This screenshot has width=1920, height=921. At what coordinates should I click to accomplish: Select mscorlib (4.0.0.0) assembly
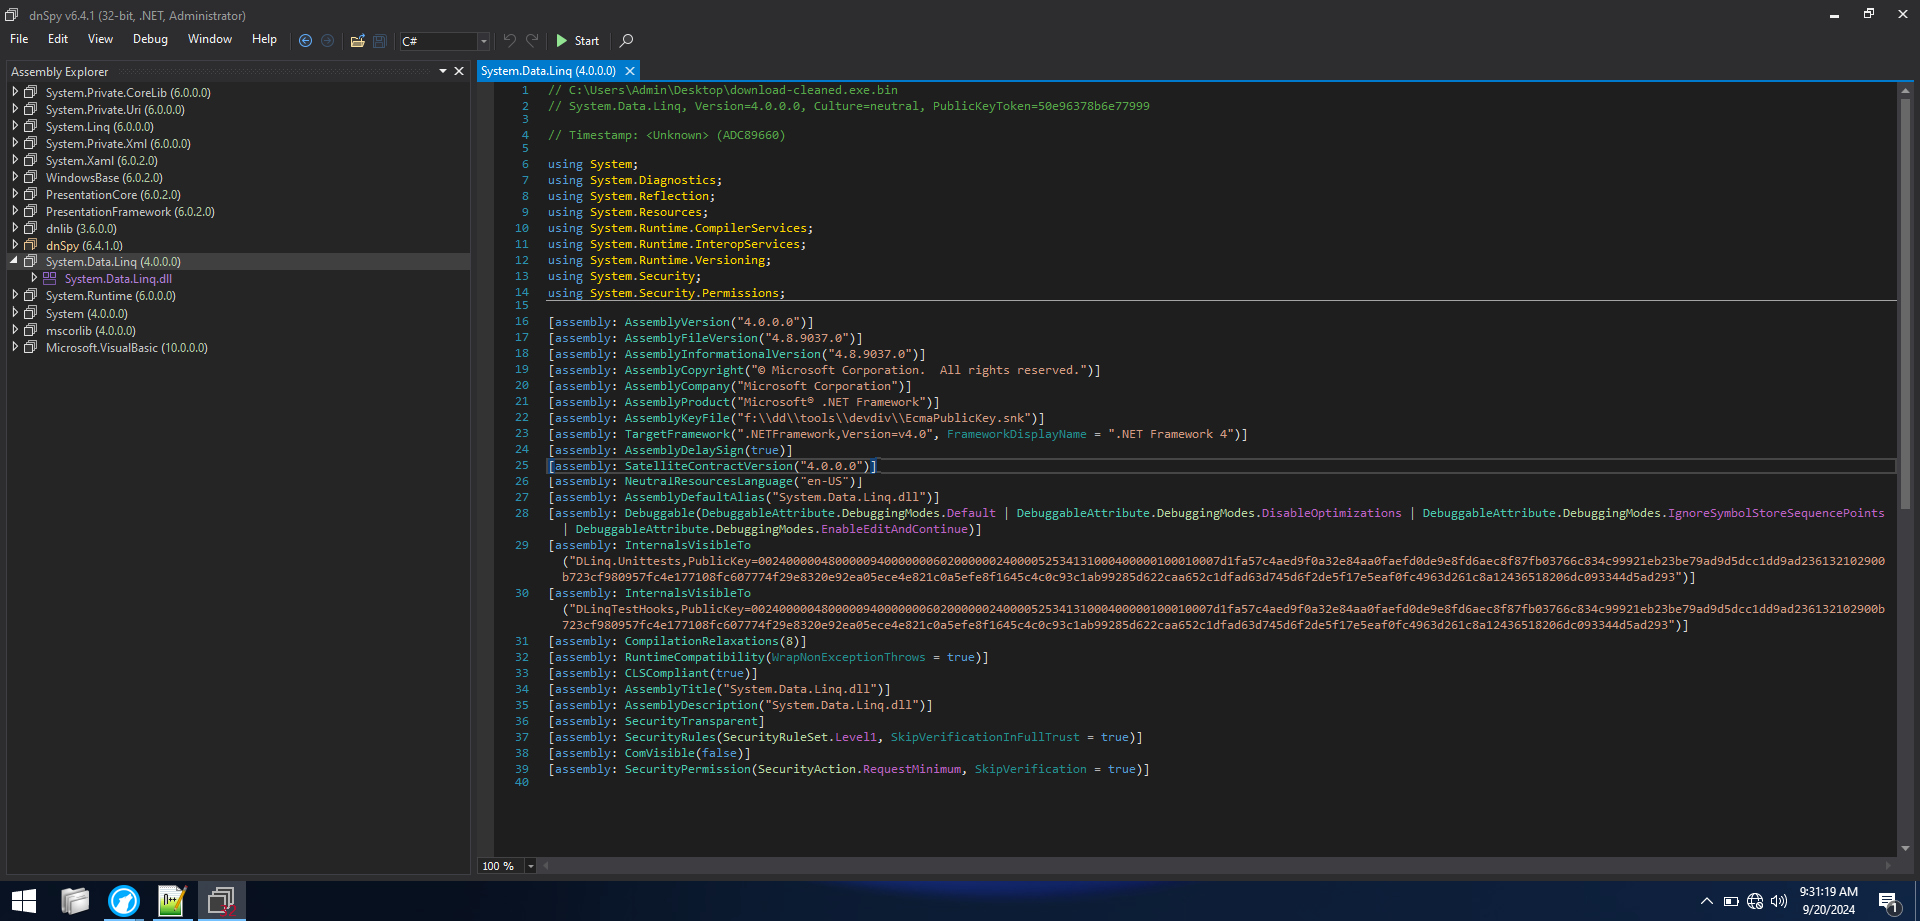[91, 331]
